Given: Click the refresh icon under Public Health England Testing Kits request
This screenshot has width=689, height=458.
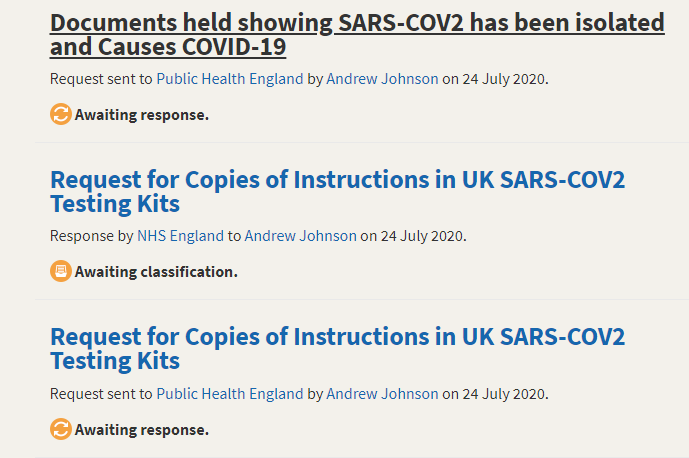Looking at the screenshot, I should pyautogui.click(x=61, y=429).
